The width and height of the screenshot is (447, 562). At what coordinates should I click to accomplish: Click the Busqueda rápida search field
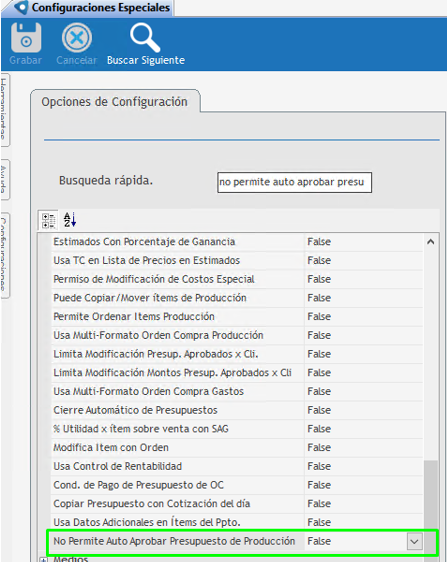point(294,182)
